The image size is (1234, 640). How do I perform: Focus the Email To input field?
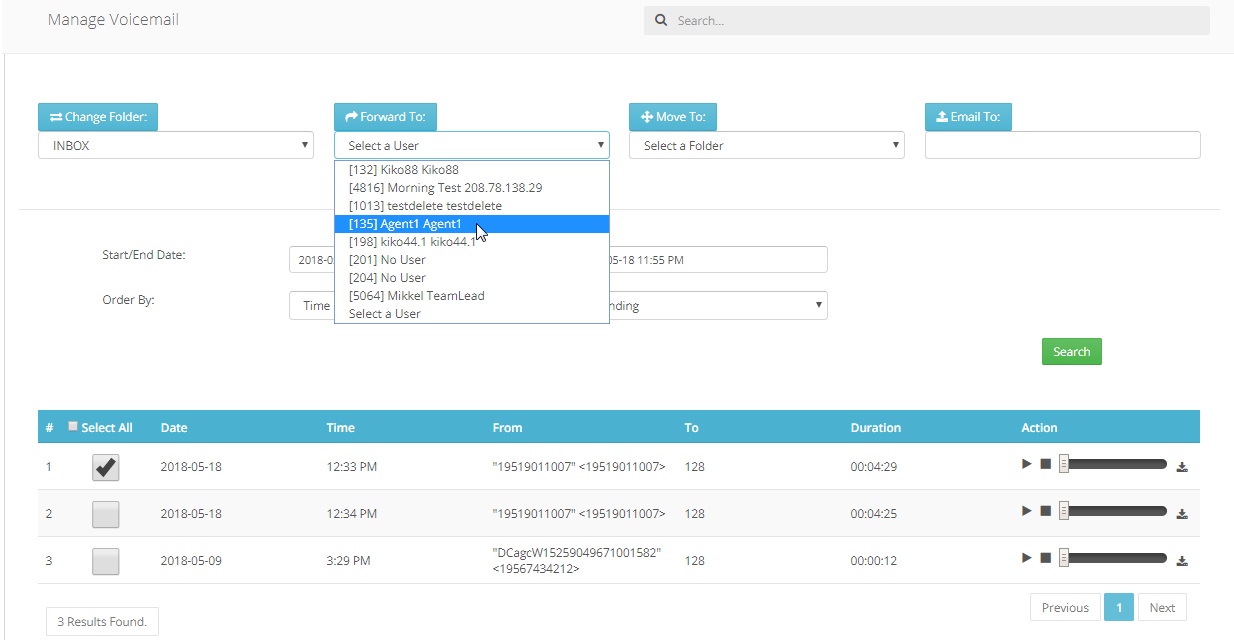point(1062,145)
